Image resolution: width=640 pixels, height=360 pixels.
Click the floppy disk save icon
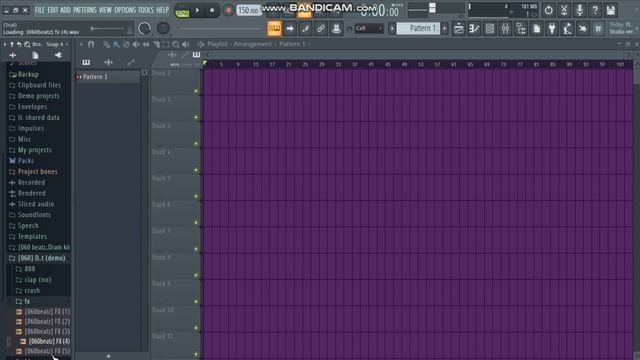(611, 10)
